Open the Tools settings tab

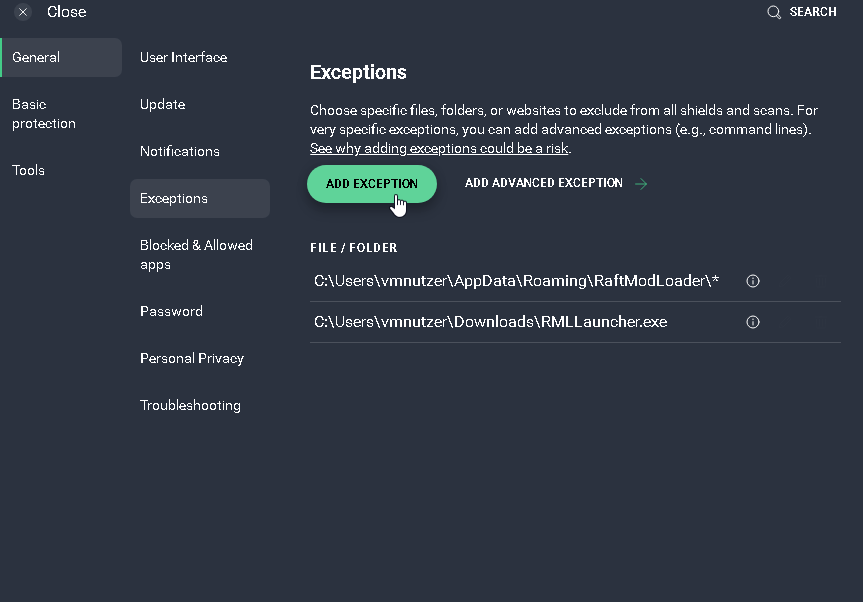click(29, 171)
